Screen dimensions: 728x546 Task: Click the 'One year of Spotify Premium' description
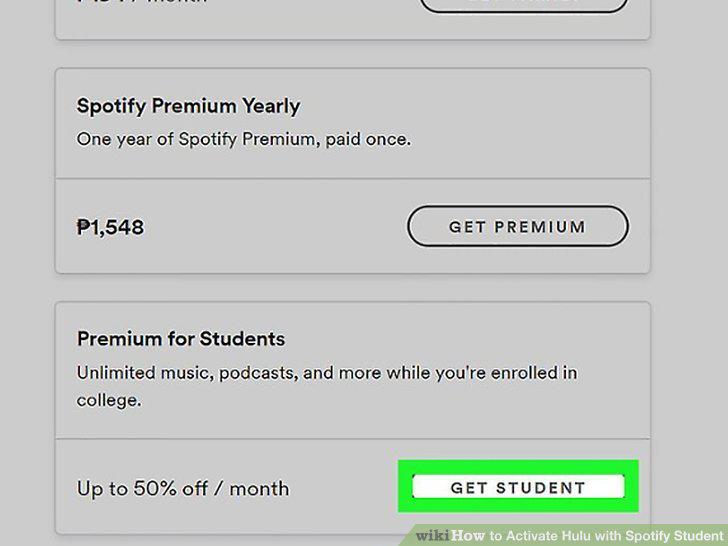pos(244,139)
